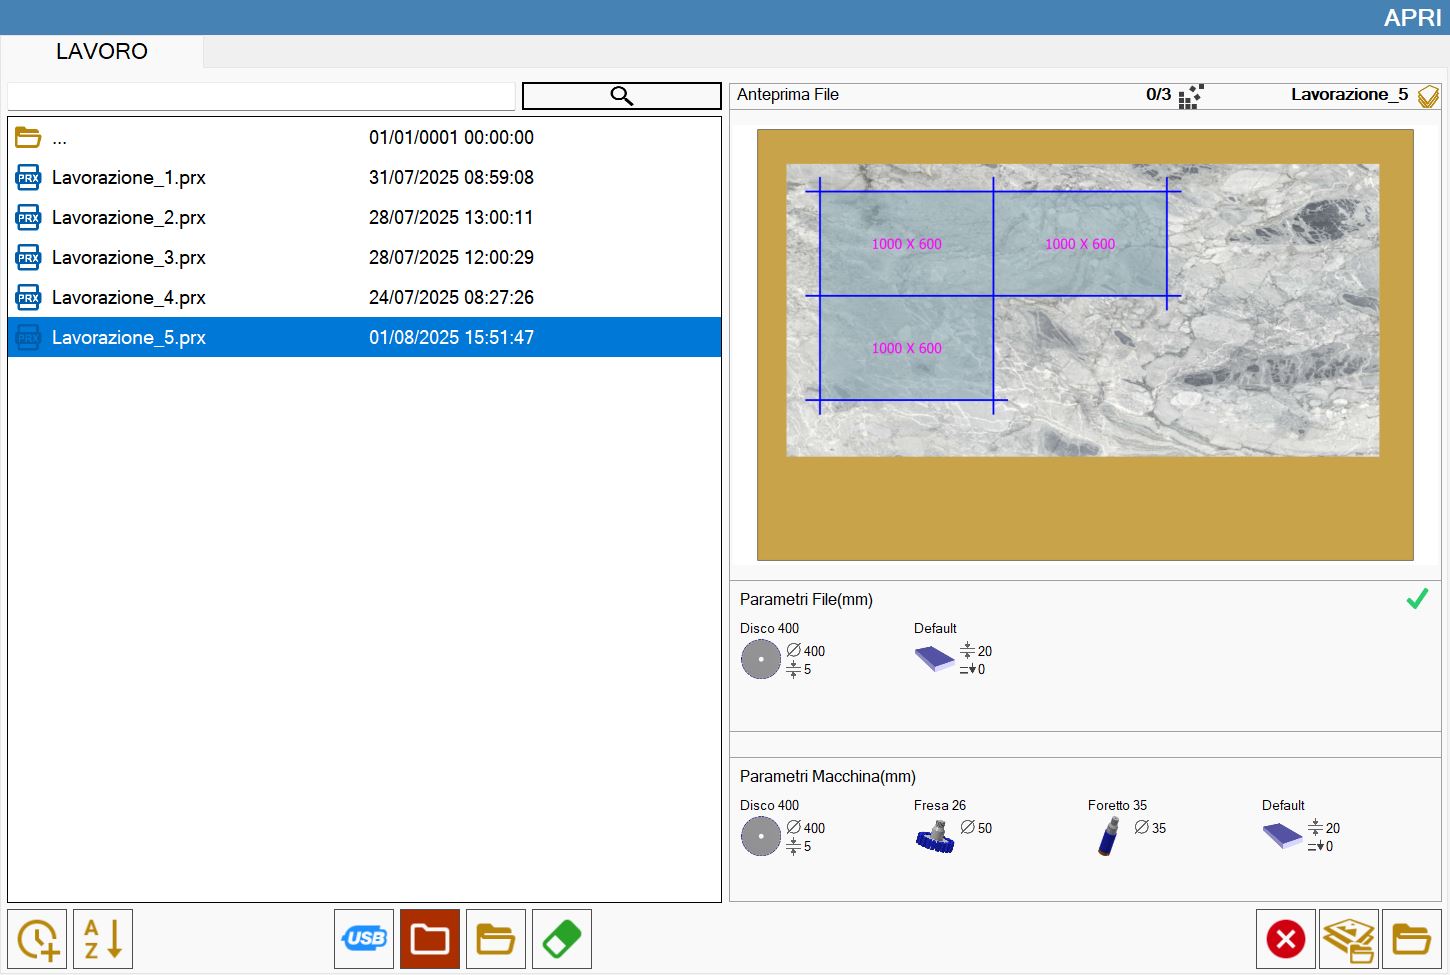Select Lavorazione_2.prx file
Screen dimensions: 1450x975
click(x=364, y=217)
